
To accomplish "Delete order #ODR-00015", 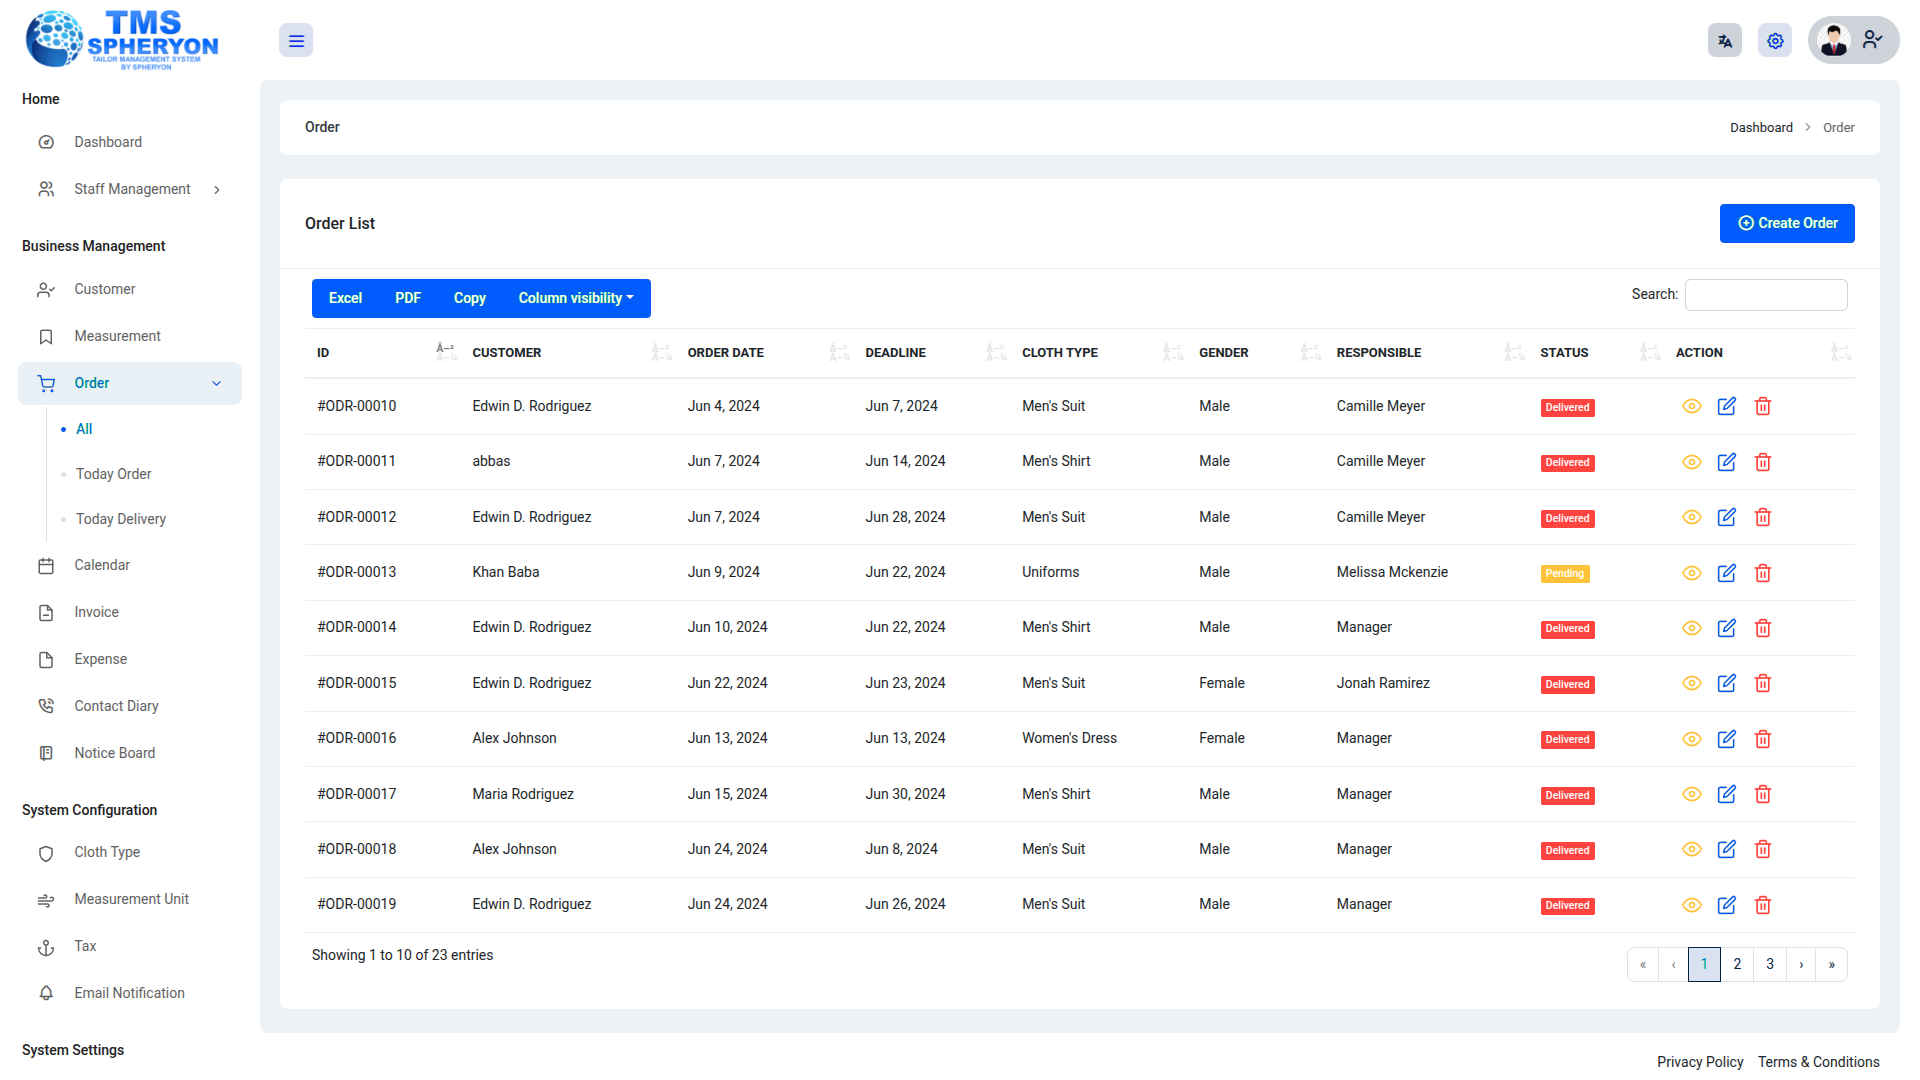I will [1763, 683].
